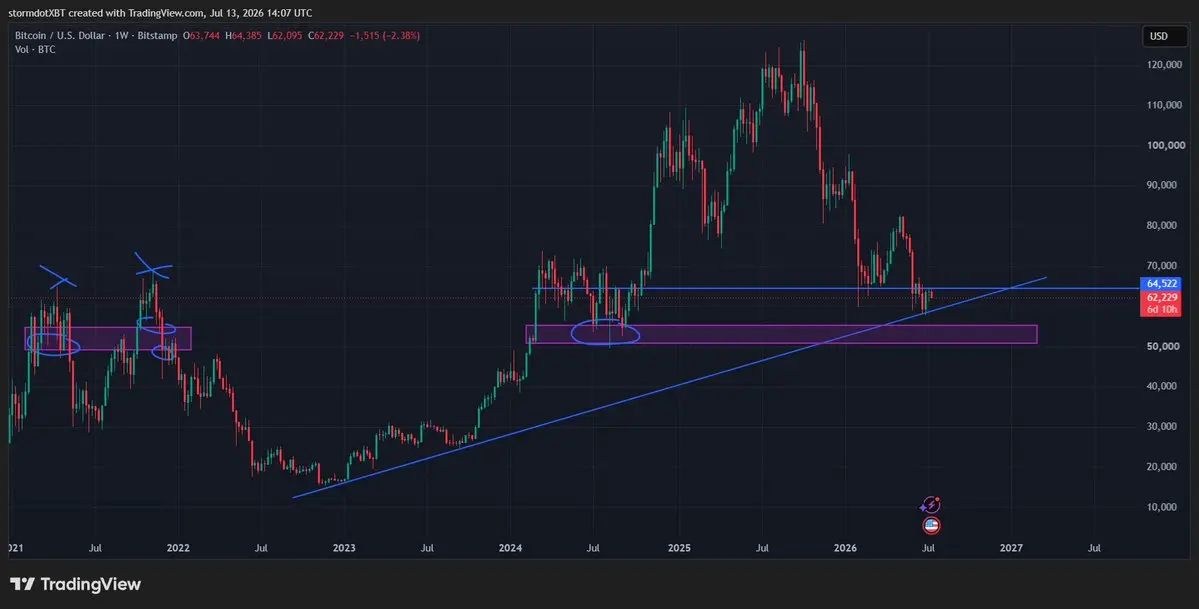Click the 2027 time axis label
This screenshot has width=1199, height=609.
click(1011, 548)
